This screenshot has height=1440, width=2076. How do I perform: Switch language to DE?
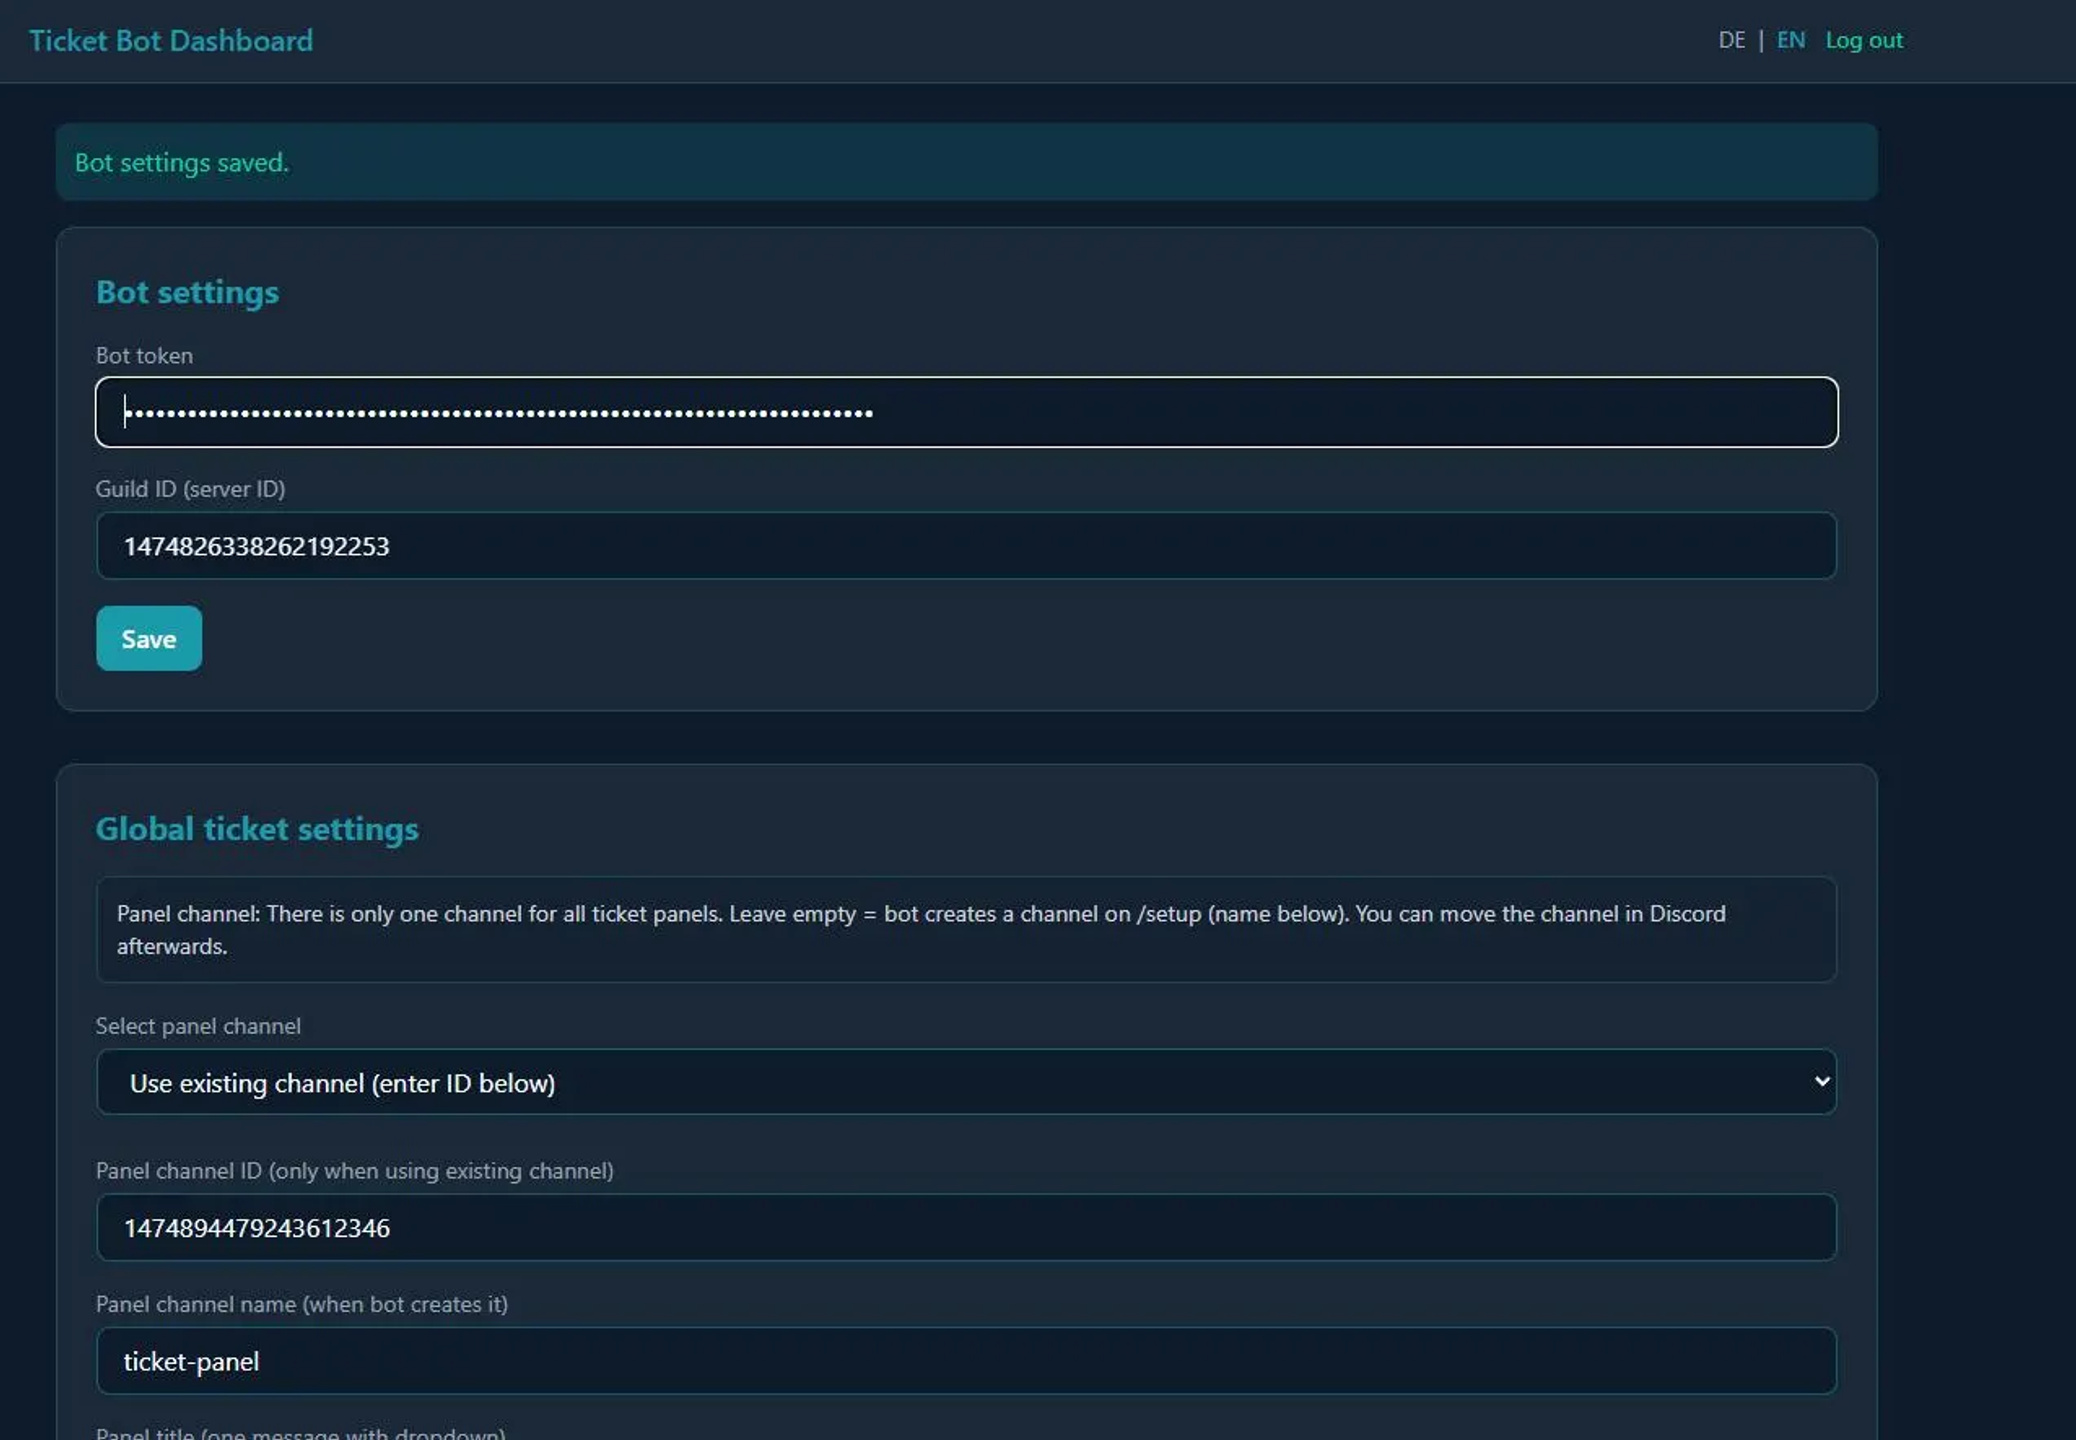(x=1731, y=40)
